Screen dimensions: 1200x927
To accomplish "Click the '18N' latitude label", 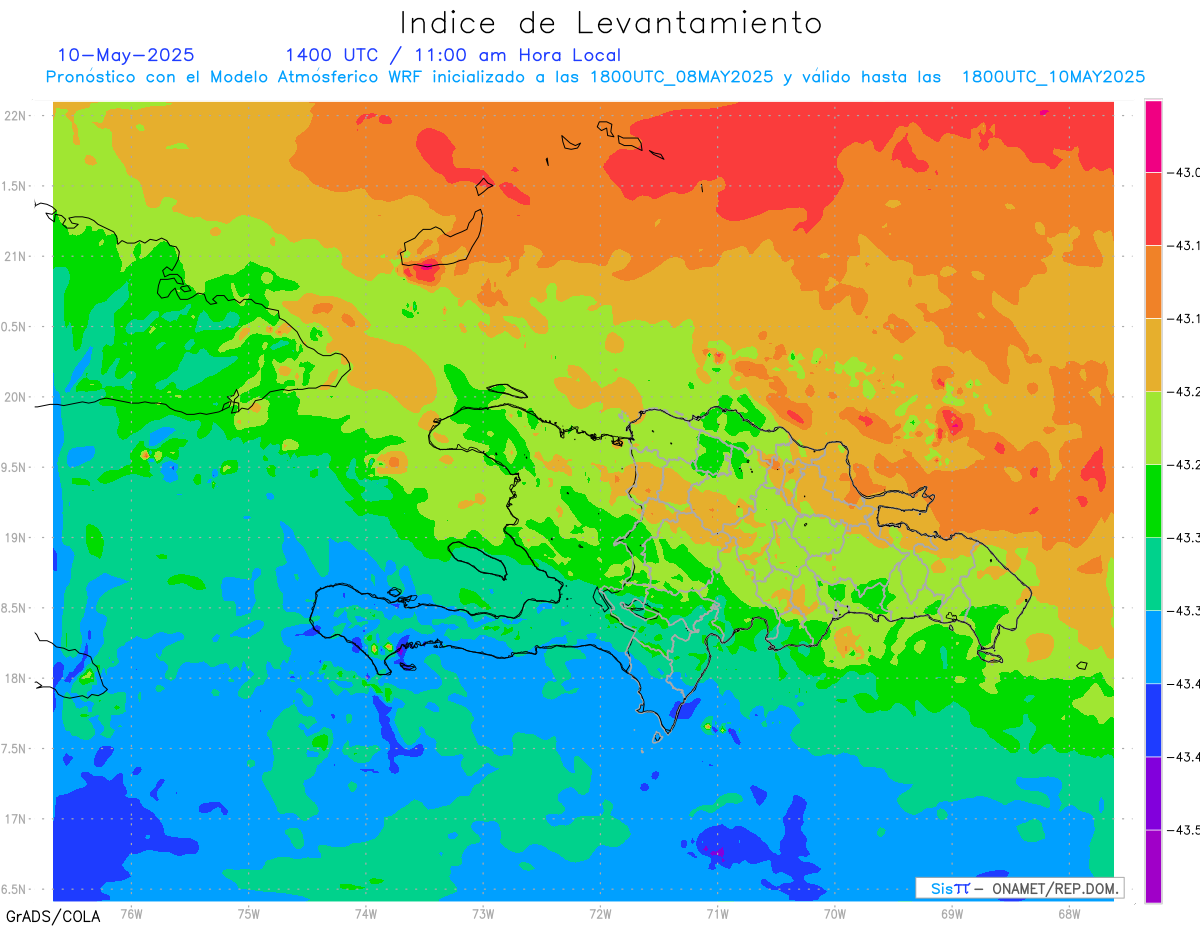I will tap(15, 678).
